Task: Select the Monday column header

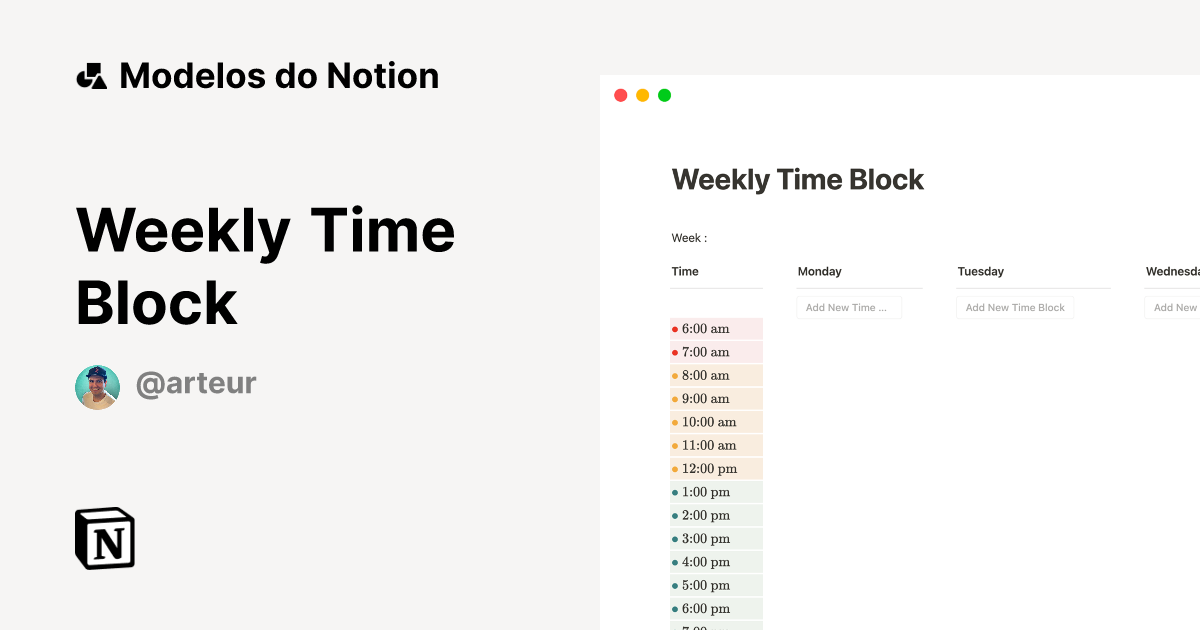Action: (819, 271)
